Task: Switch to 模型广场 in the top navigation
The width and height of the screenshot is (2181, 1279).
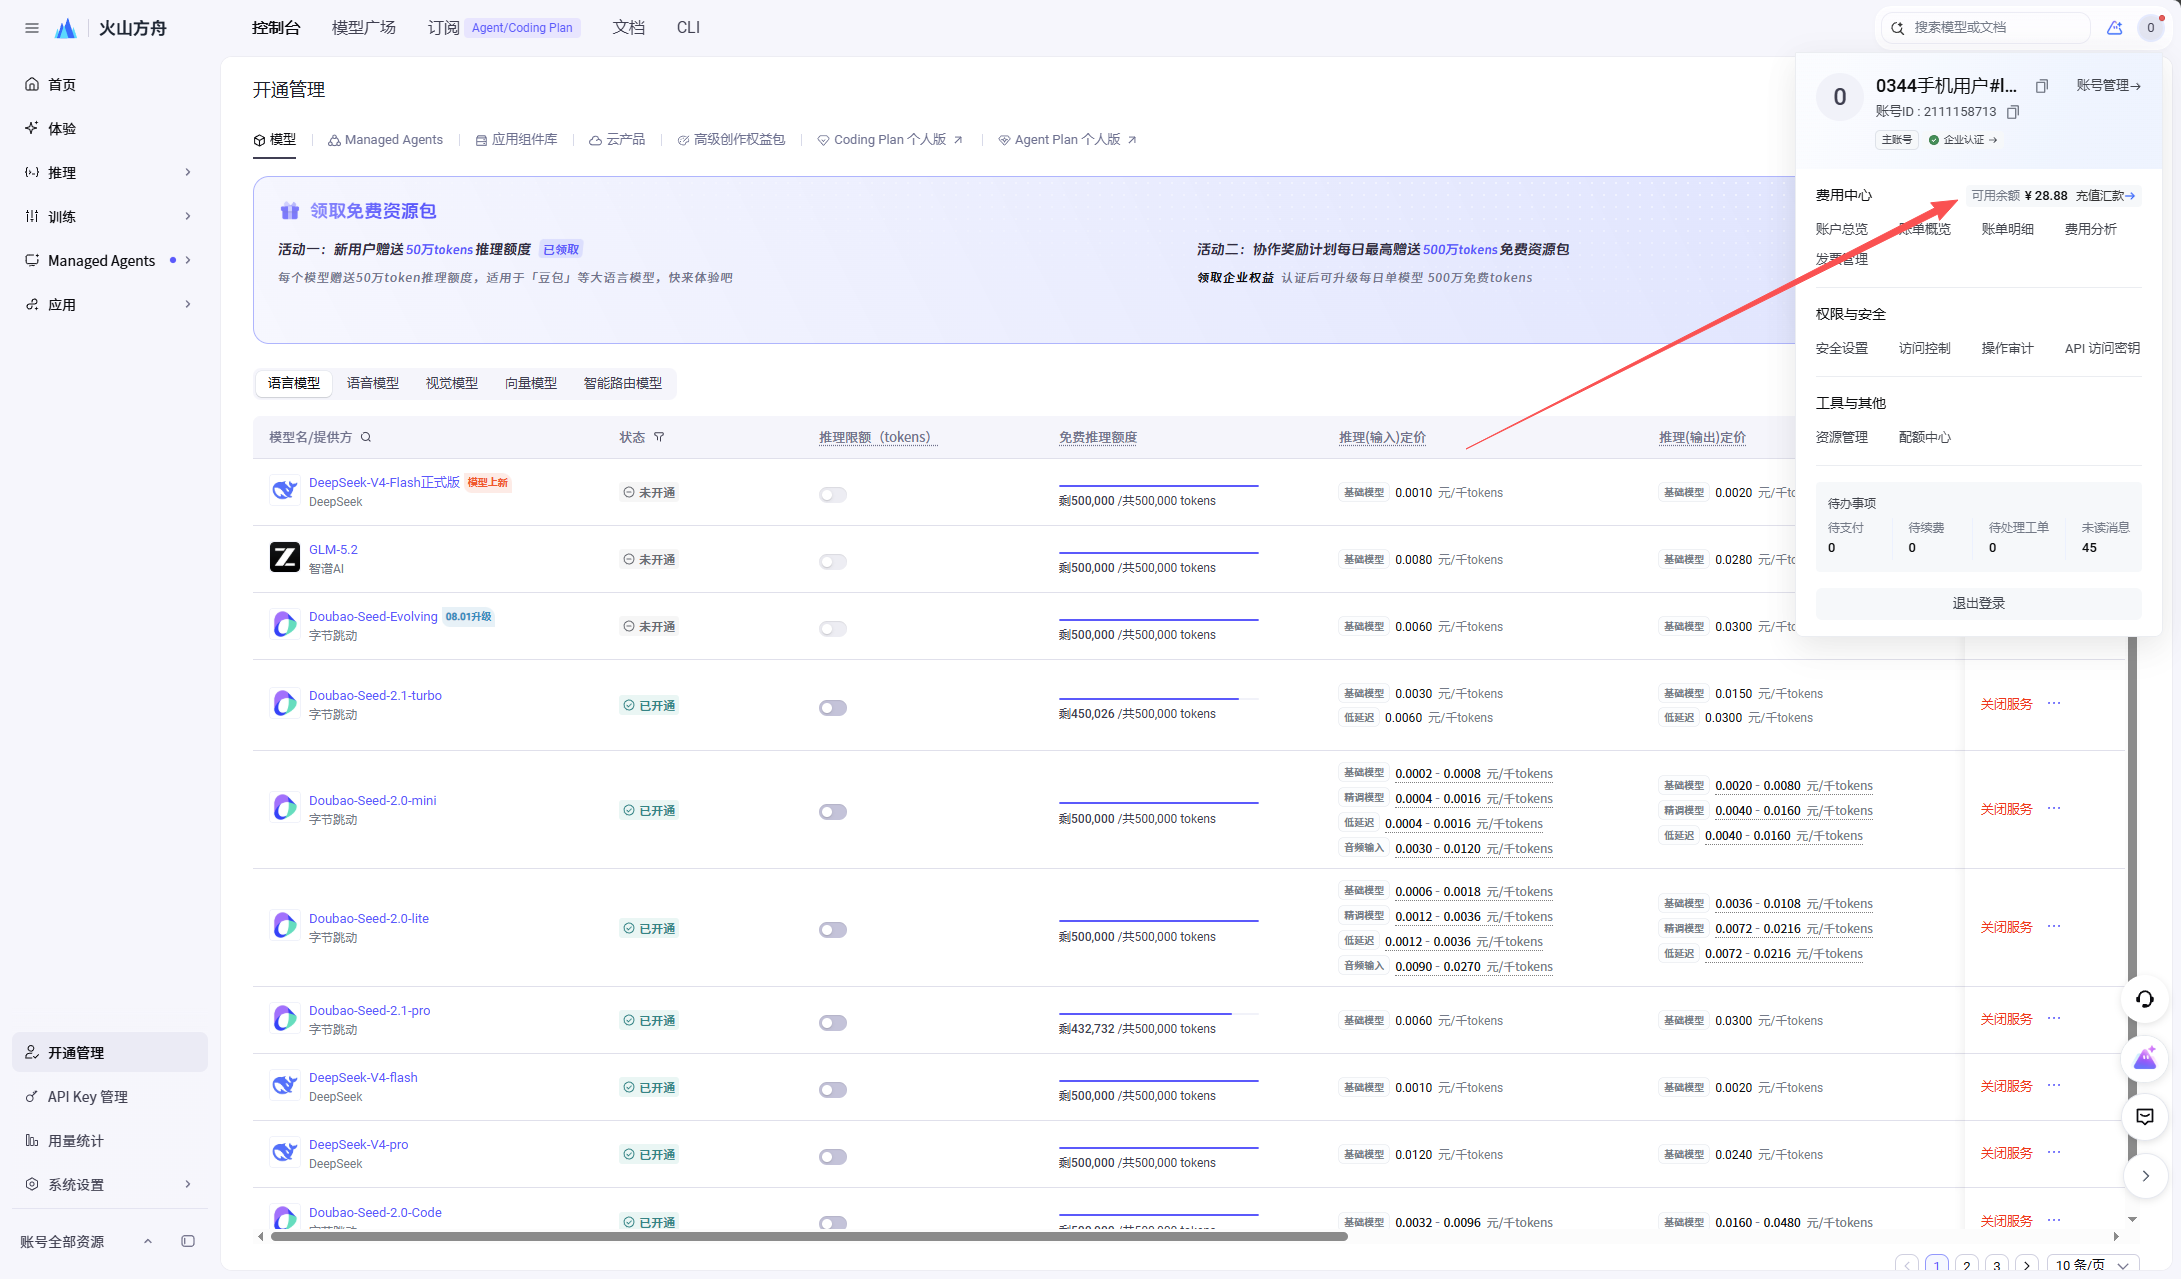Action: point(364,28)
